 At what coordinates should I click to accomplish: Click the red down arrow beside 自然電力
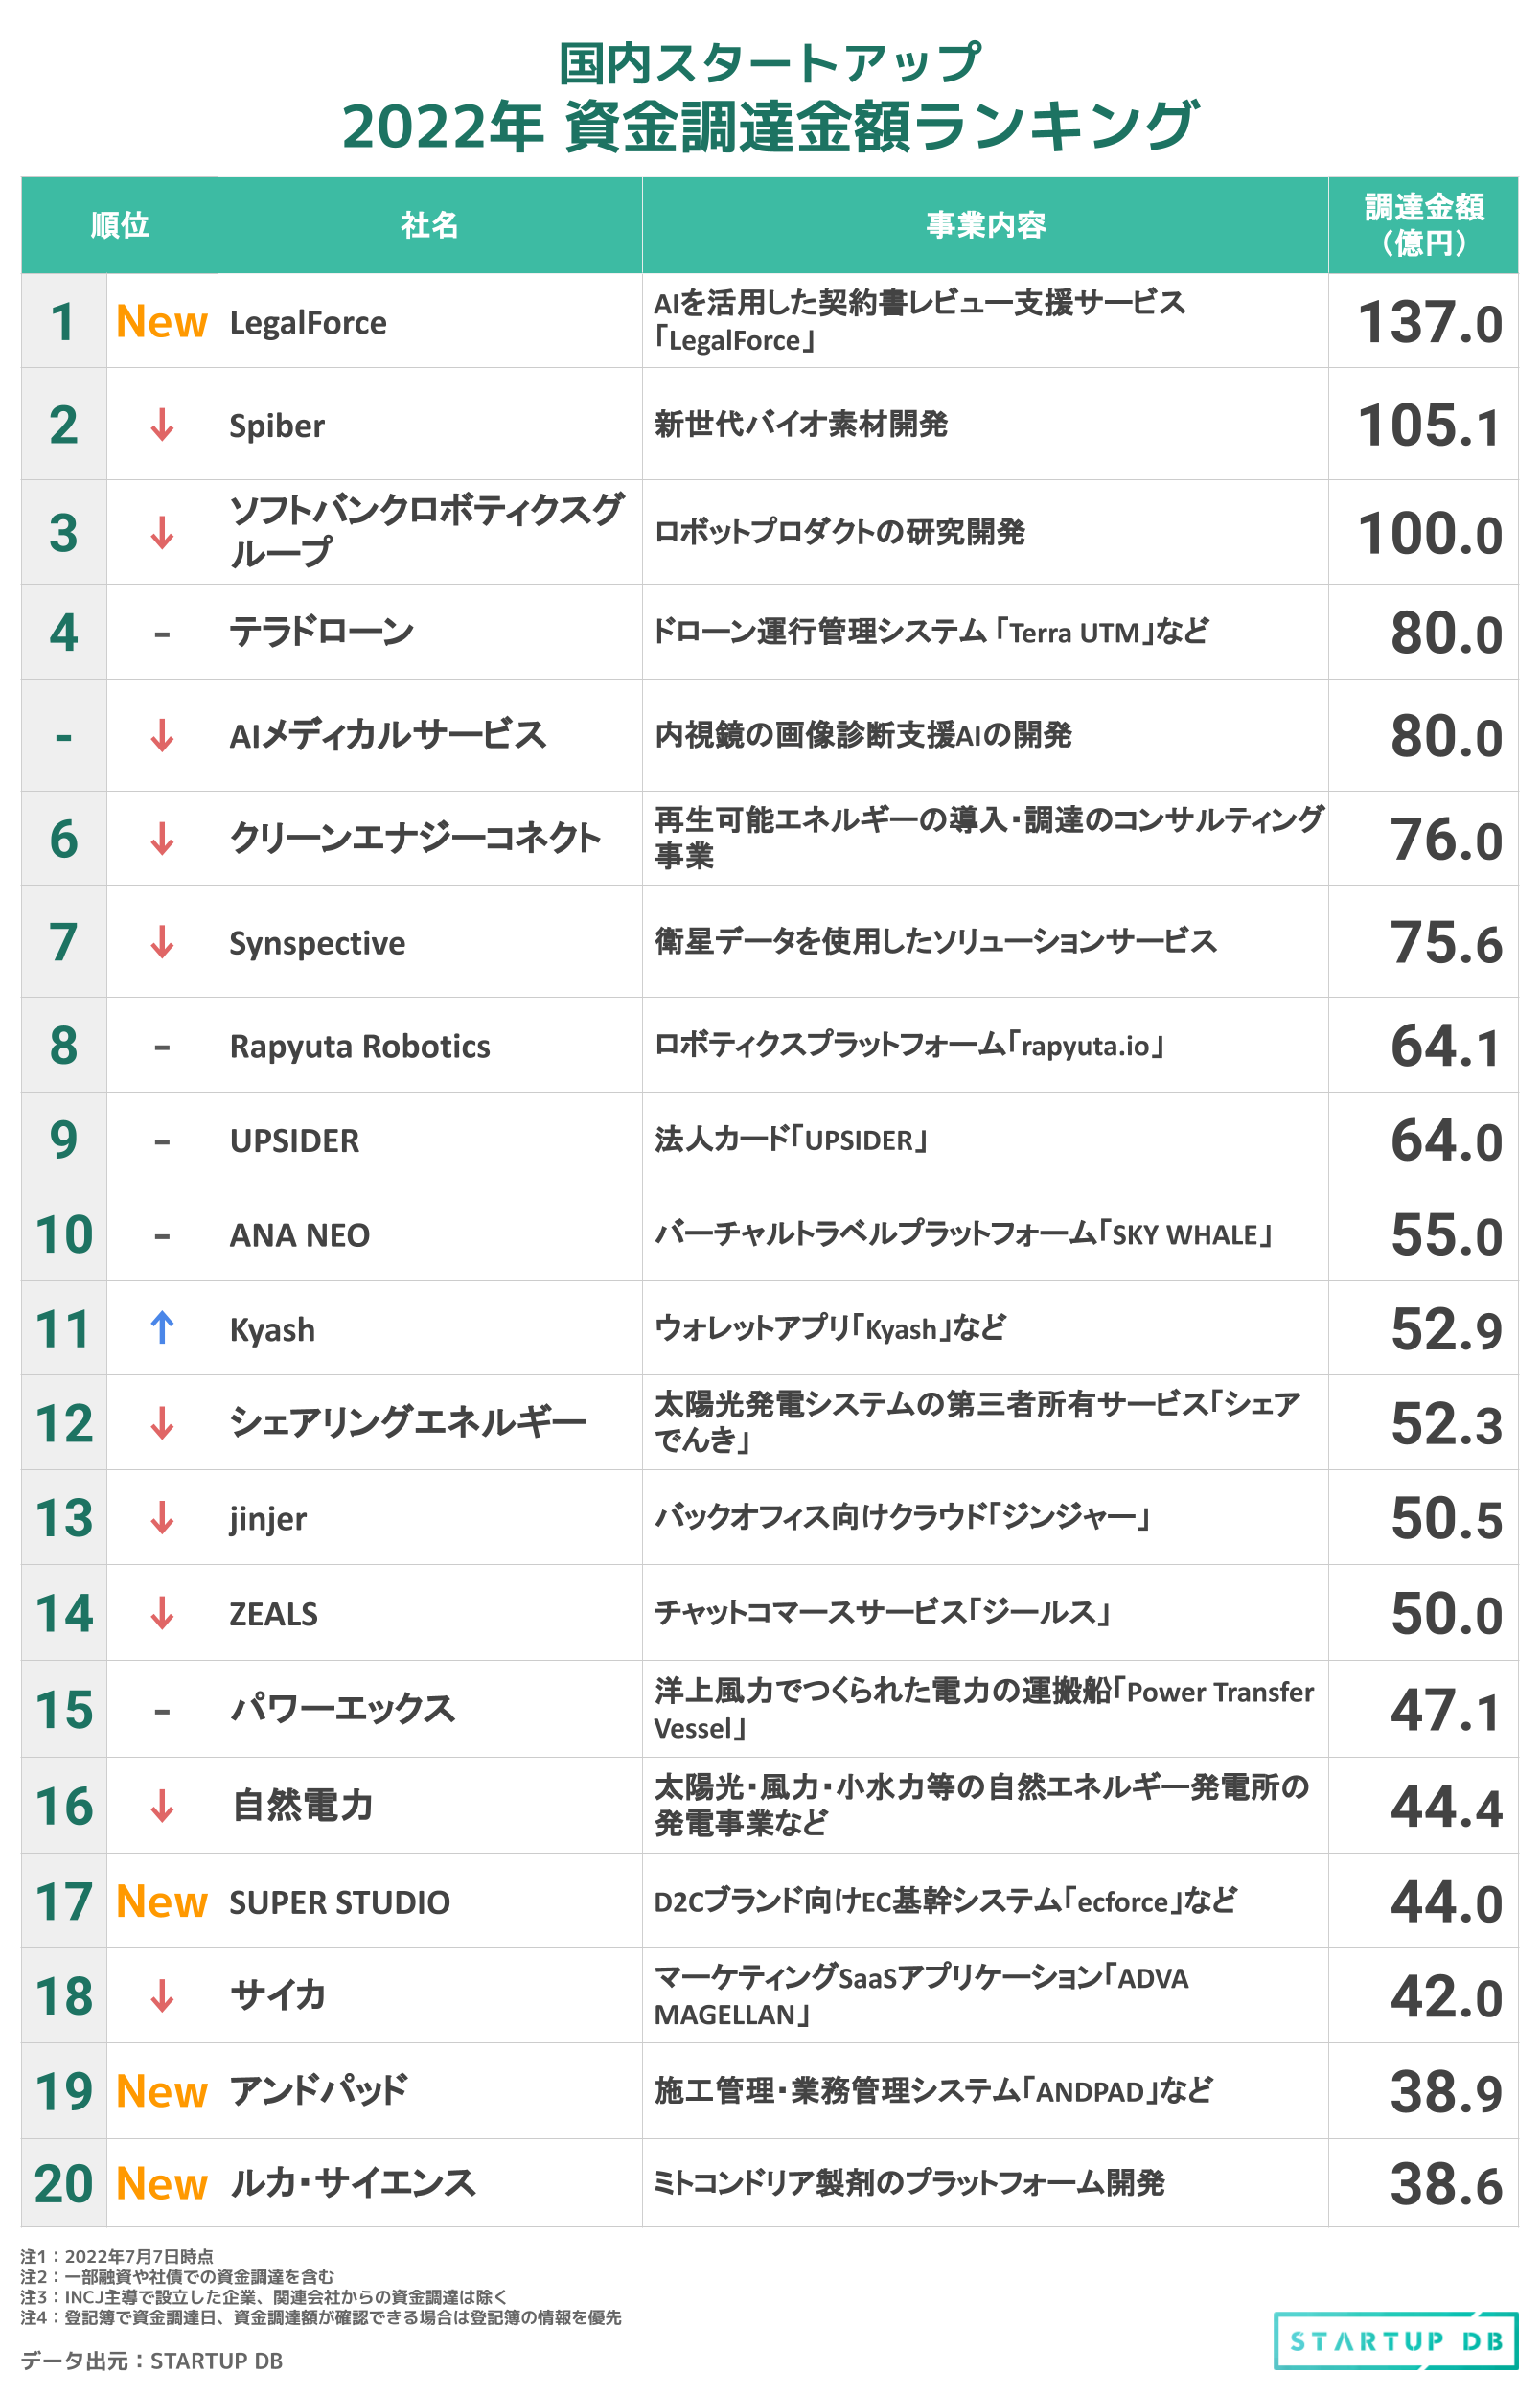(x=162, y=1805)
